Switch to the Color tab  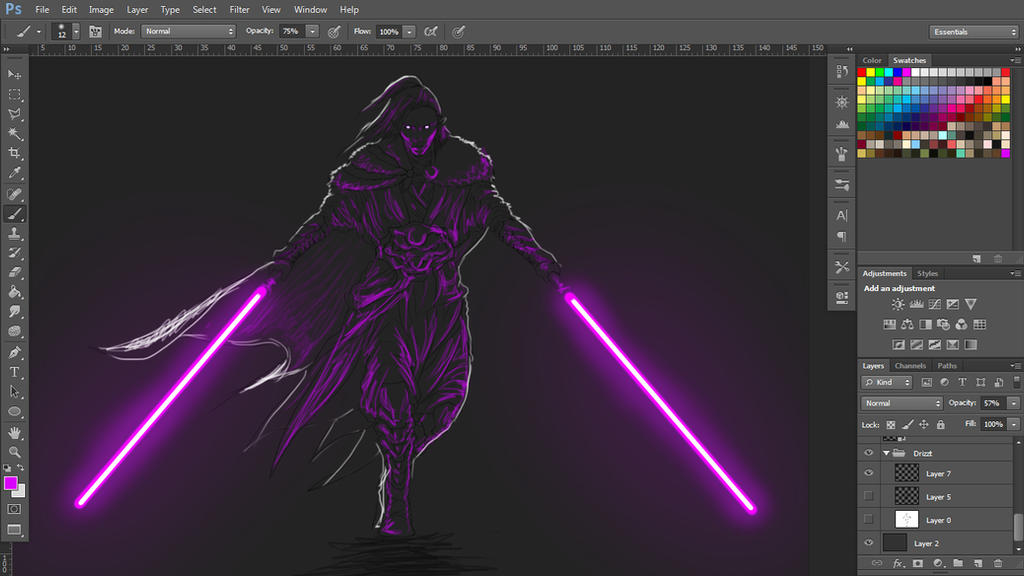tap(872, 60)
